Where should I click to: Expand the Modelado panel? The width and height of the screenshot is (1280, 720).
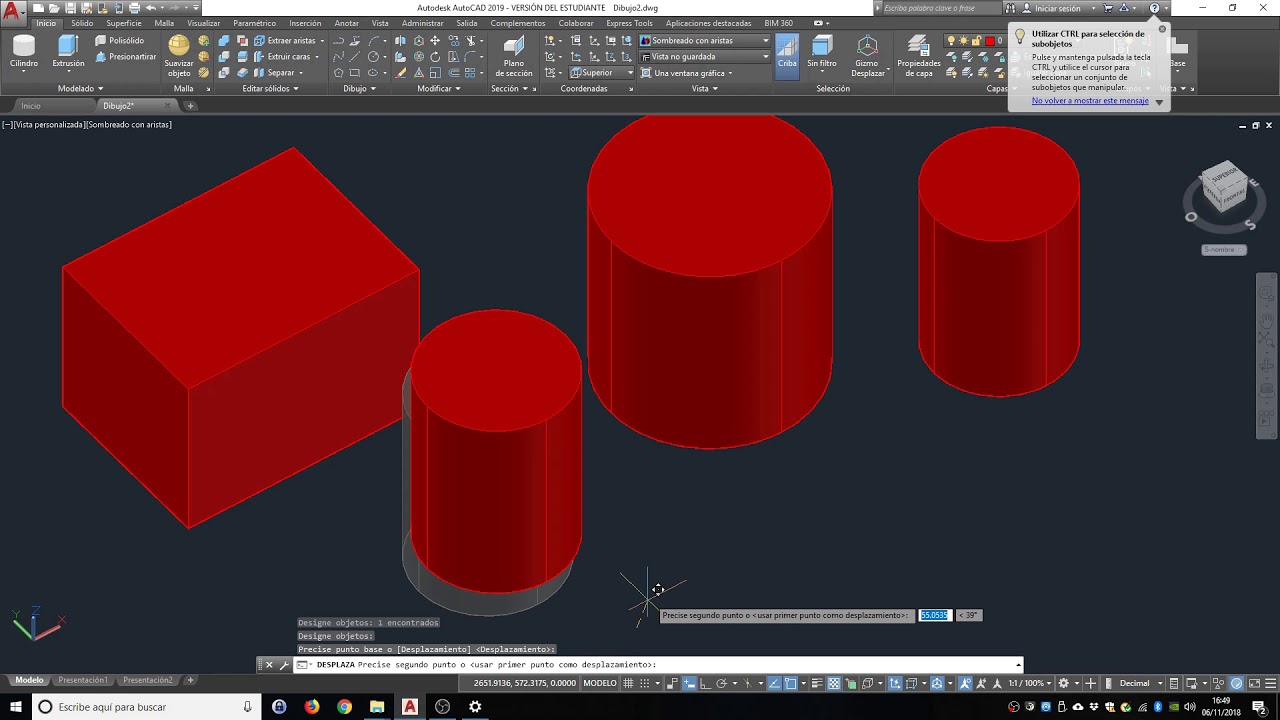80,88
